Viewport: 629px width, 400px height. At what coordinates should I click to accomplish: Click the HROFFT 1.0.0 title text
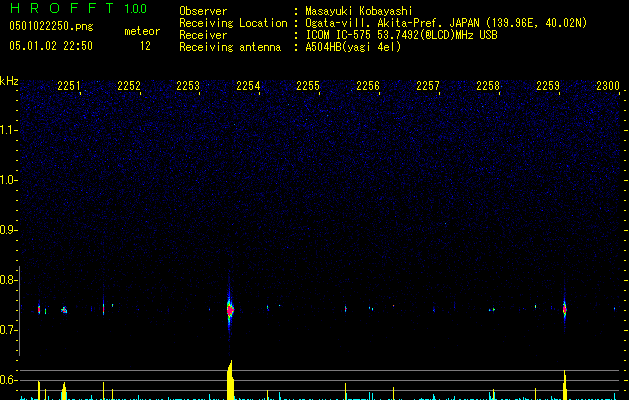78,8
